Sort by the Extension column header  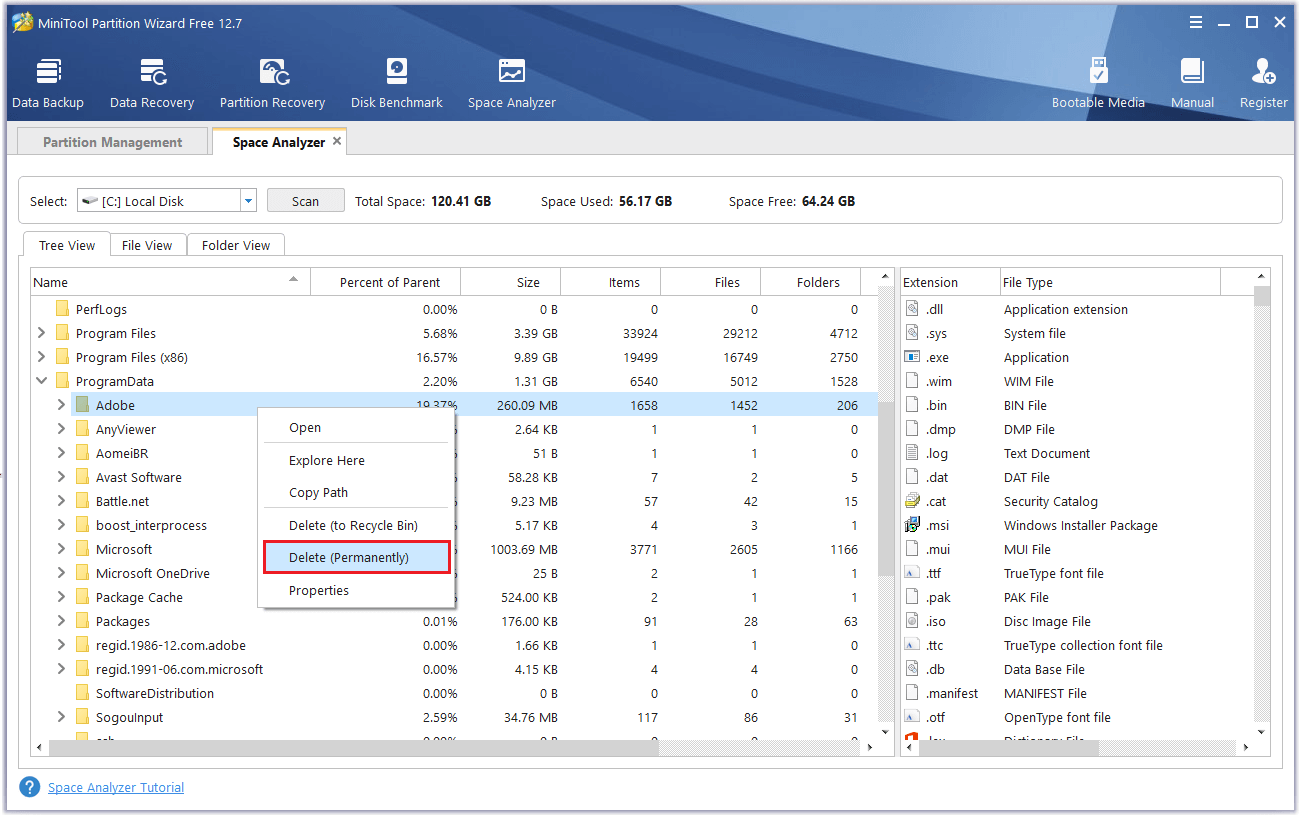click(x=950, y=282)
